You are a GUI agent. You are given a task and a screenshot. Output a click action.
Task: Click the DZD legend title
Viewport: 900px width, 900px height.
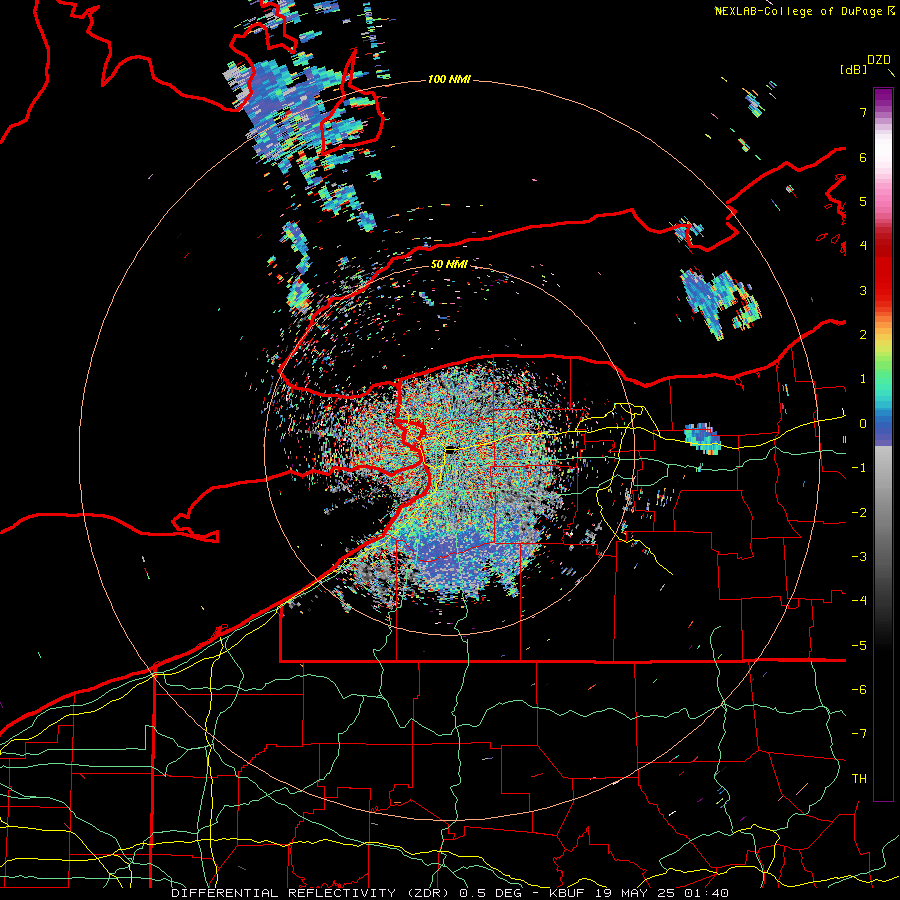[879, 60]
